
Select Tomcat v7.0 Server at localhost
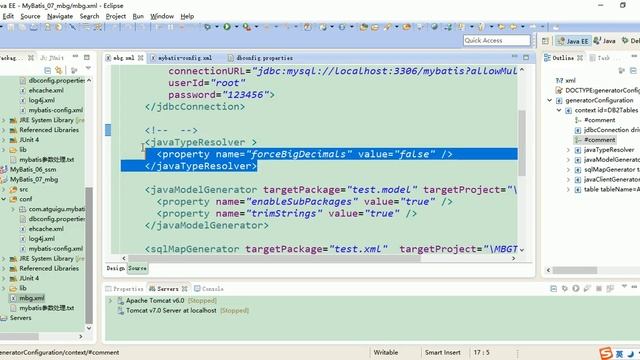(x=171, y=311)
